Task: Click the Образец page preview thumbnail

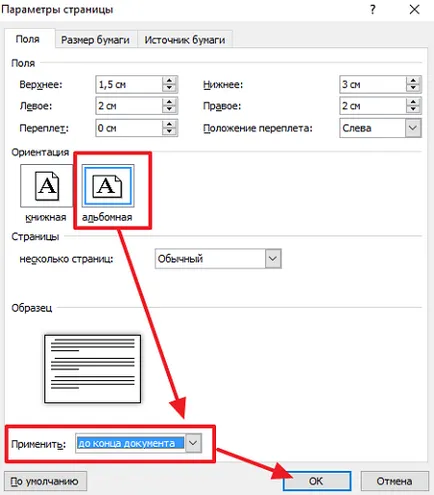Action: (92, 369)
